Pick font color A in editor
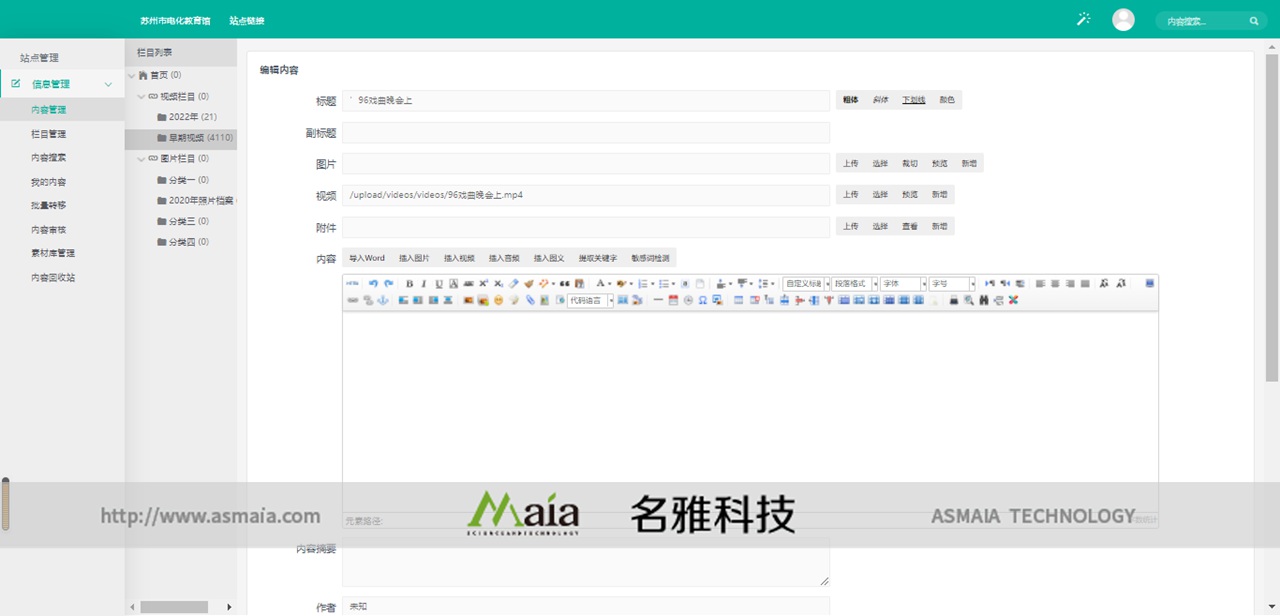 tap(602, 284)
